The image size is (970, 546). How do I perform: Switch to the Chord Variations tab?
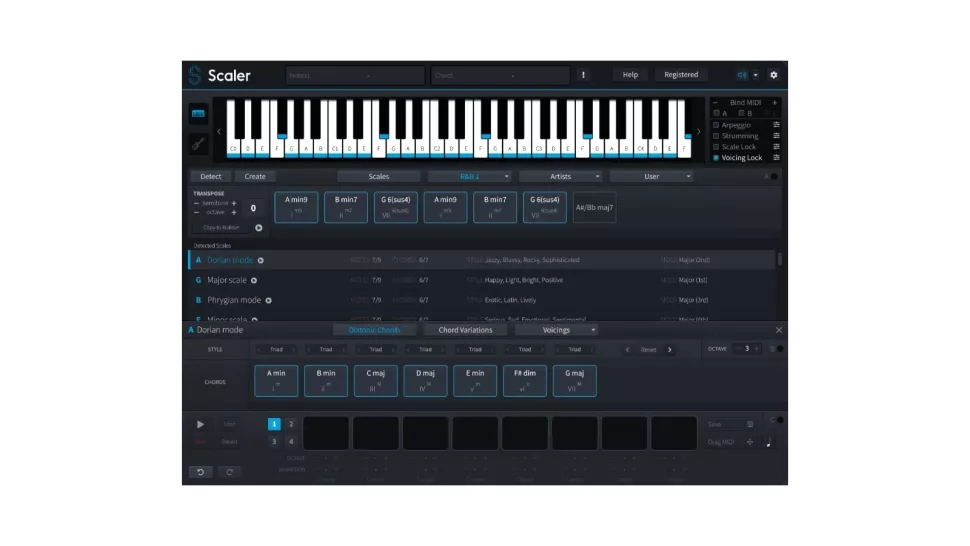[x=465, y=330]
